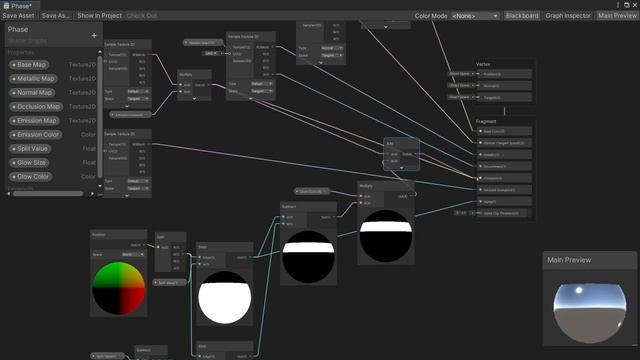
Task: Click the Step node Edge(1) input port
Action: (x=200, y=258)
